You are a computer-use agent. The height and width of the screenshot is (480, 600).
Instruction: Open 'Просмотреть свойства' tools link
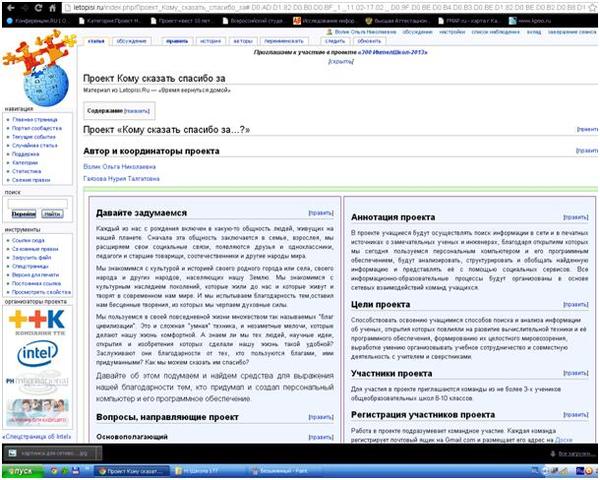click(x=41, y=292)
